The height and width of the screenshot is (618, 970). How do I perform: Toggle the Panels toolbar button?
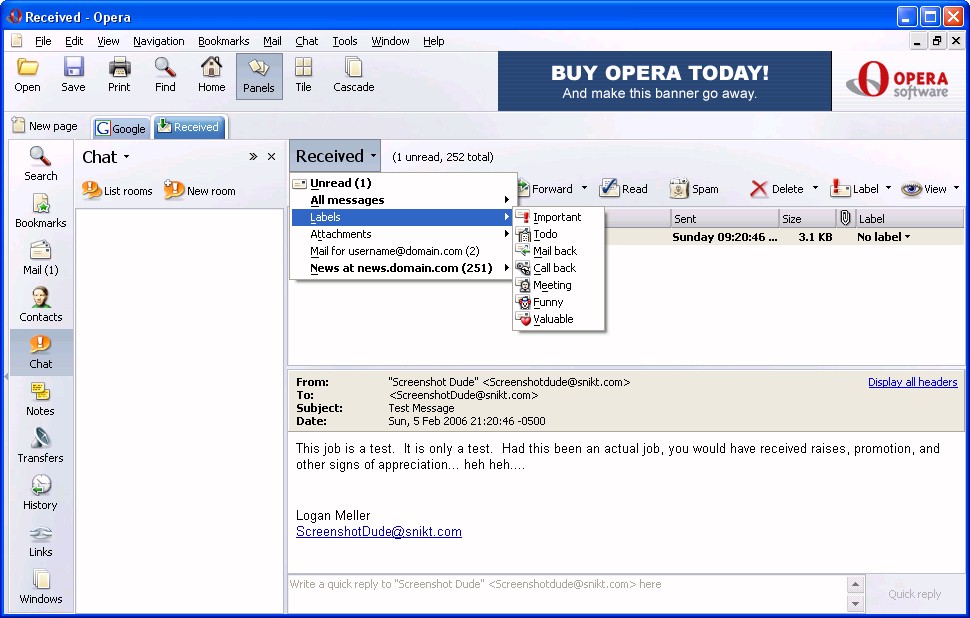tap(259, 76)
